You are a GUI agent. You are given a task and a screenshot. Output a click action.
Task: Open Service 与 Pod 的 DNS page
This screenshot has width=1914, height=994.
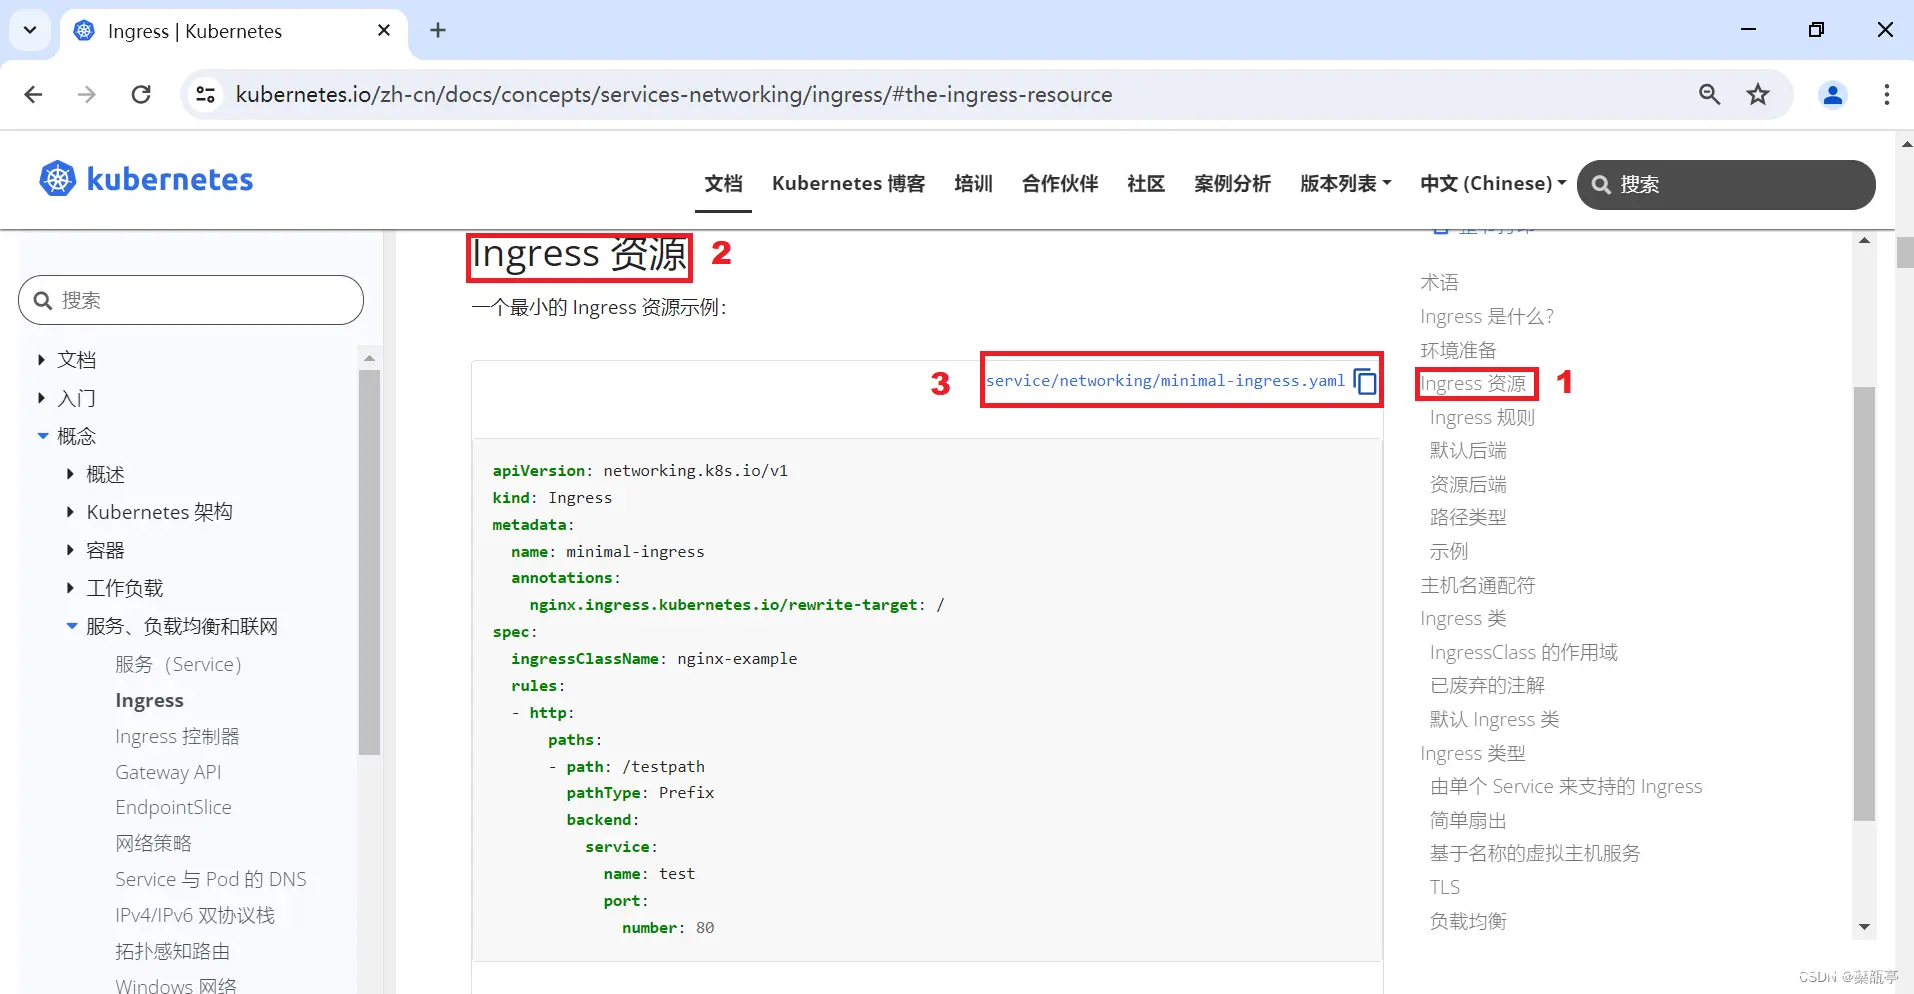click(x=210, y=879)
